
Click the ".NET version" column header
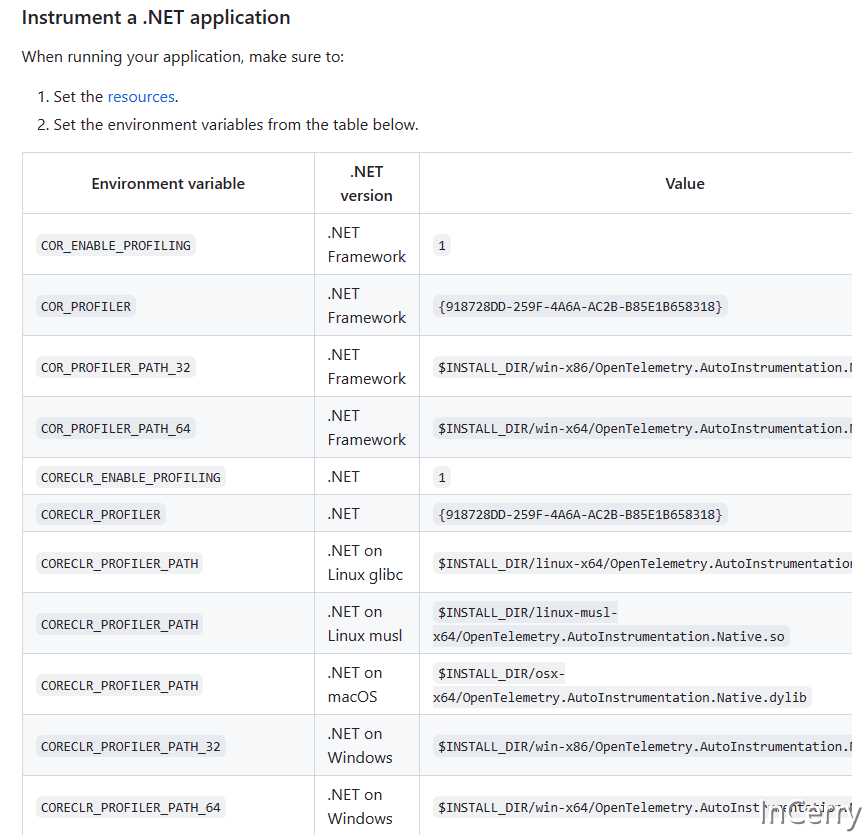pos(366,184)
